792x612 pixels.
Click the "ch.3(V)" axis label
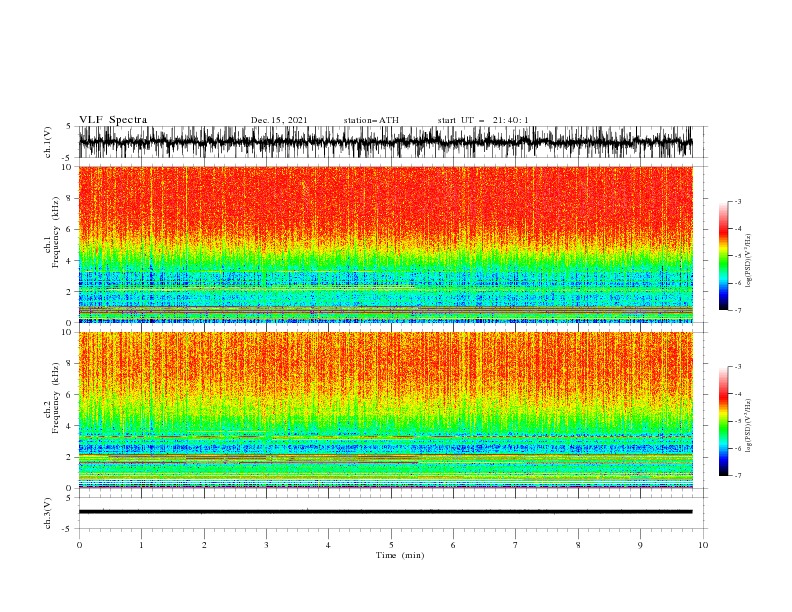[48, 513]
